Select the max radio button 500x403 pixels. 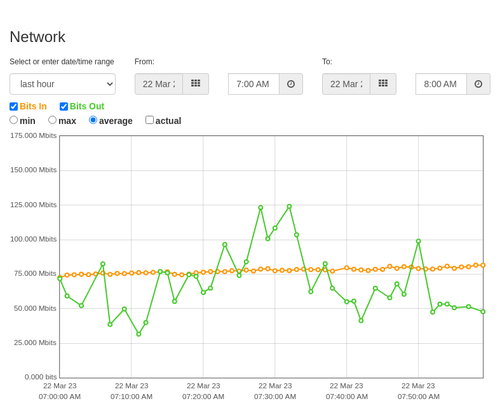(52, 120)
